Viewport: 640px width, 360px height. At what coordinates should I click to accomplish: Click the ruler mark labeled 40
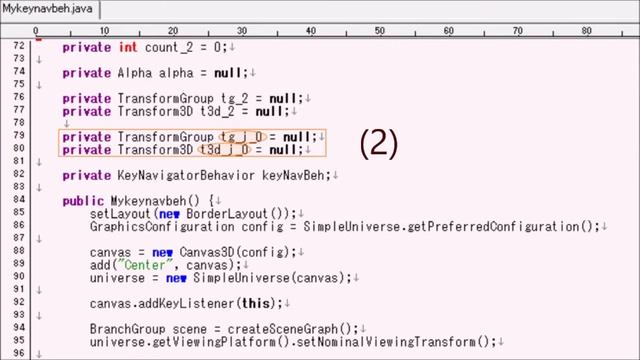(x=311, y=31)
